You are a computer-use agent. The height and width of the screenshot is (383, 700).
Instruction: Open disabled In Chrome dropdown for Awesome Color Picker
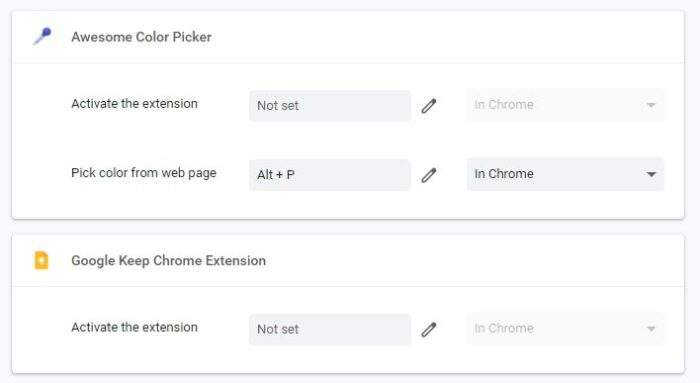tap(565, 105)
